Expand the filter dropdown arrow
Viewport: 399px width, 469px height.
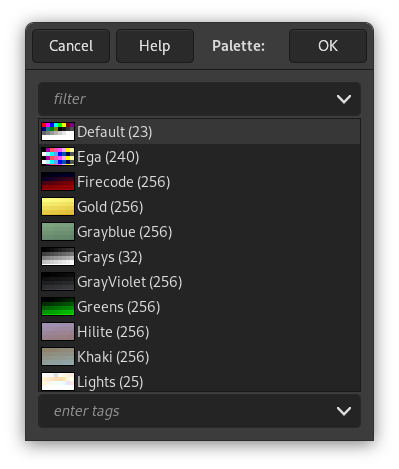pyautogui.click(x=344, y=99)
